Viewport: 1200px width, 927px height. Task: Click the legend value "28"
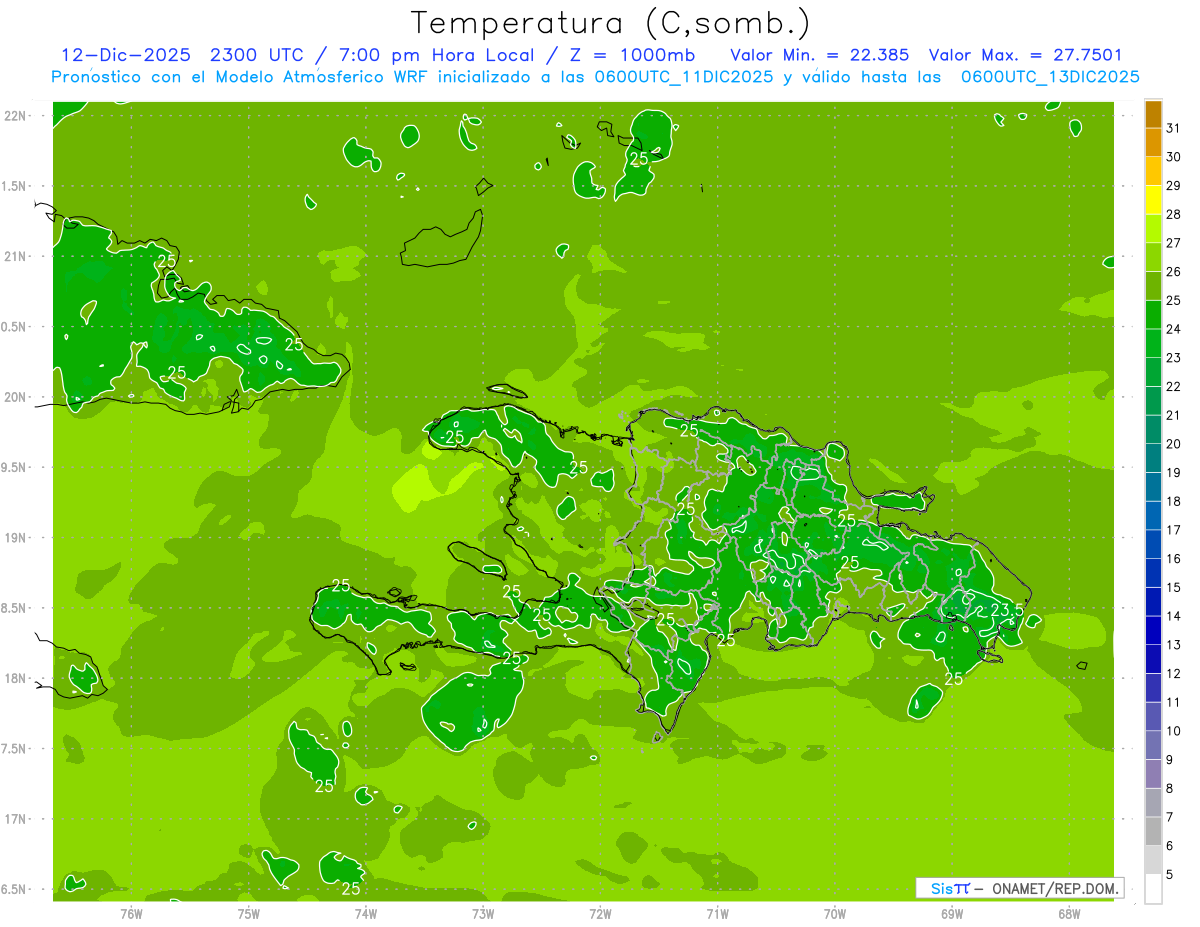[x=1174, y=214]
